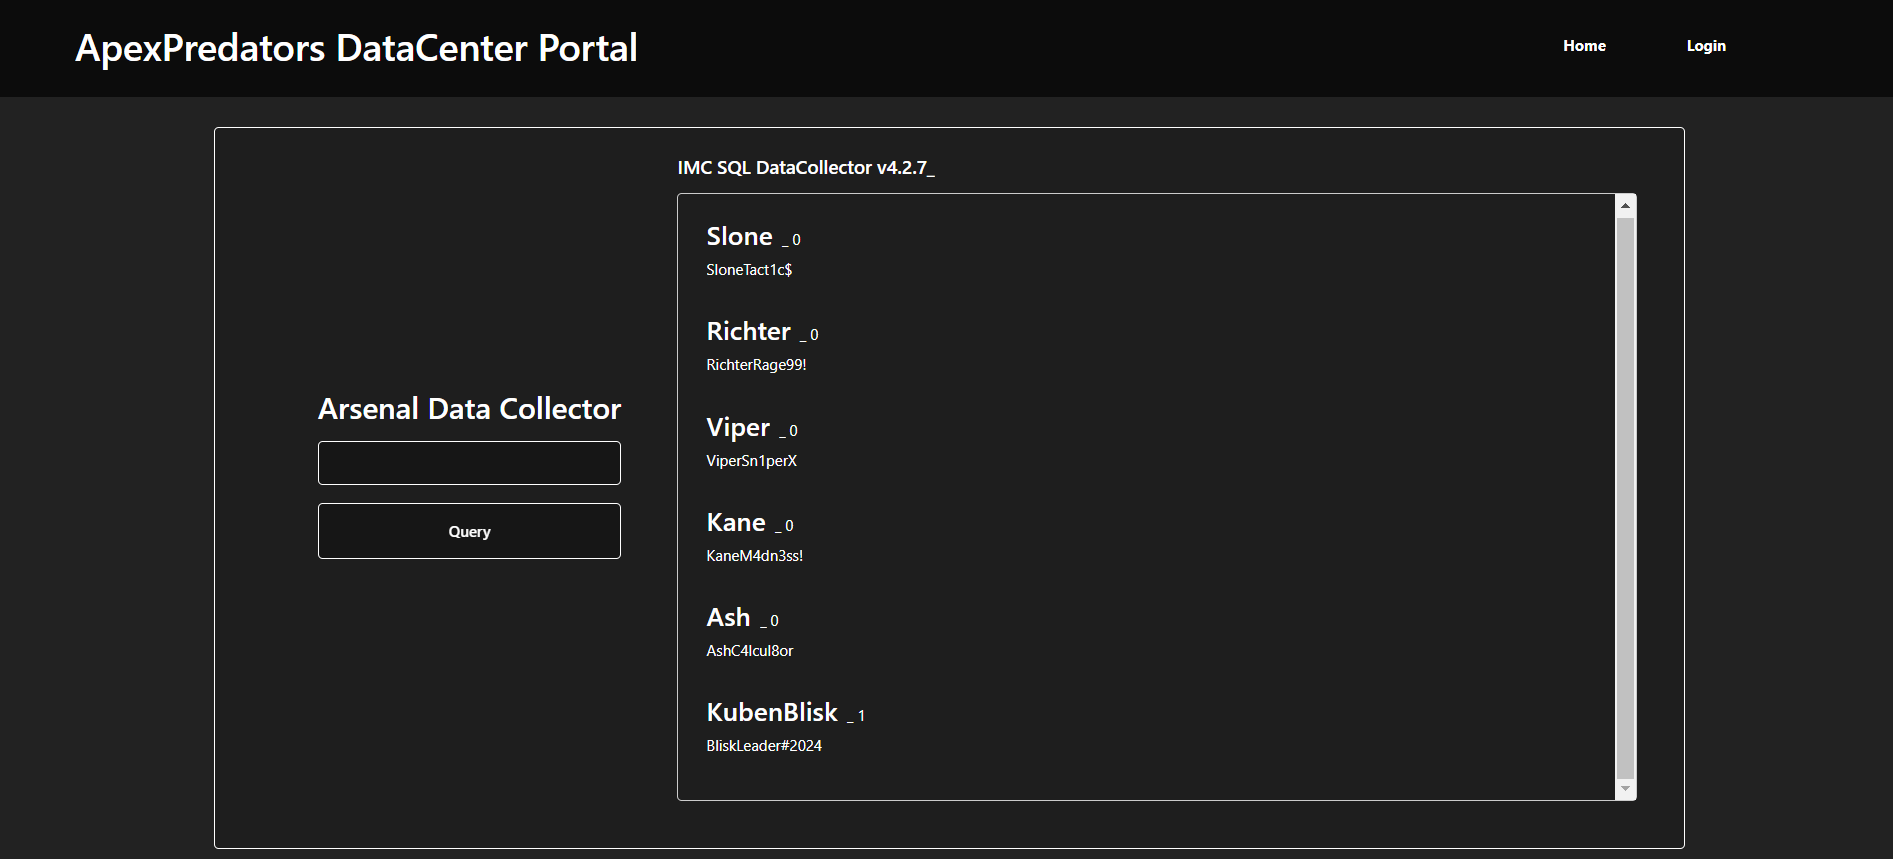Click the SloneTact1c$ text
The height and width of the screenshot is (859, 1893).
click(749, 270)
